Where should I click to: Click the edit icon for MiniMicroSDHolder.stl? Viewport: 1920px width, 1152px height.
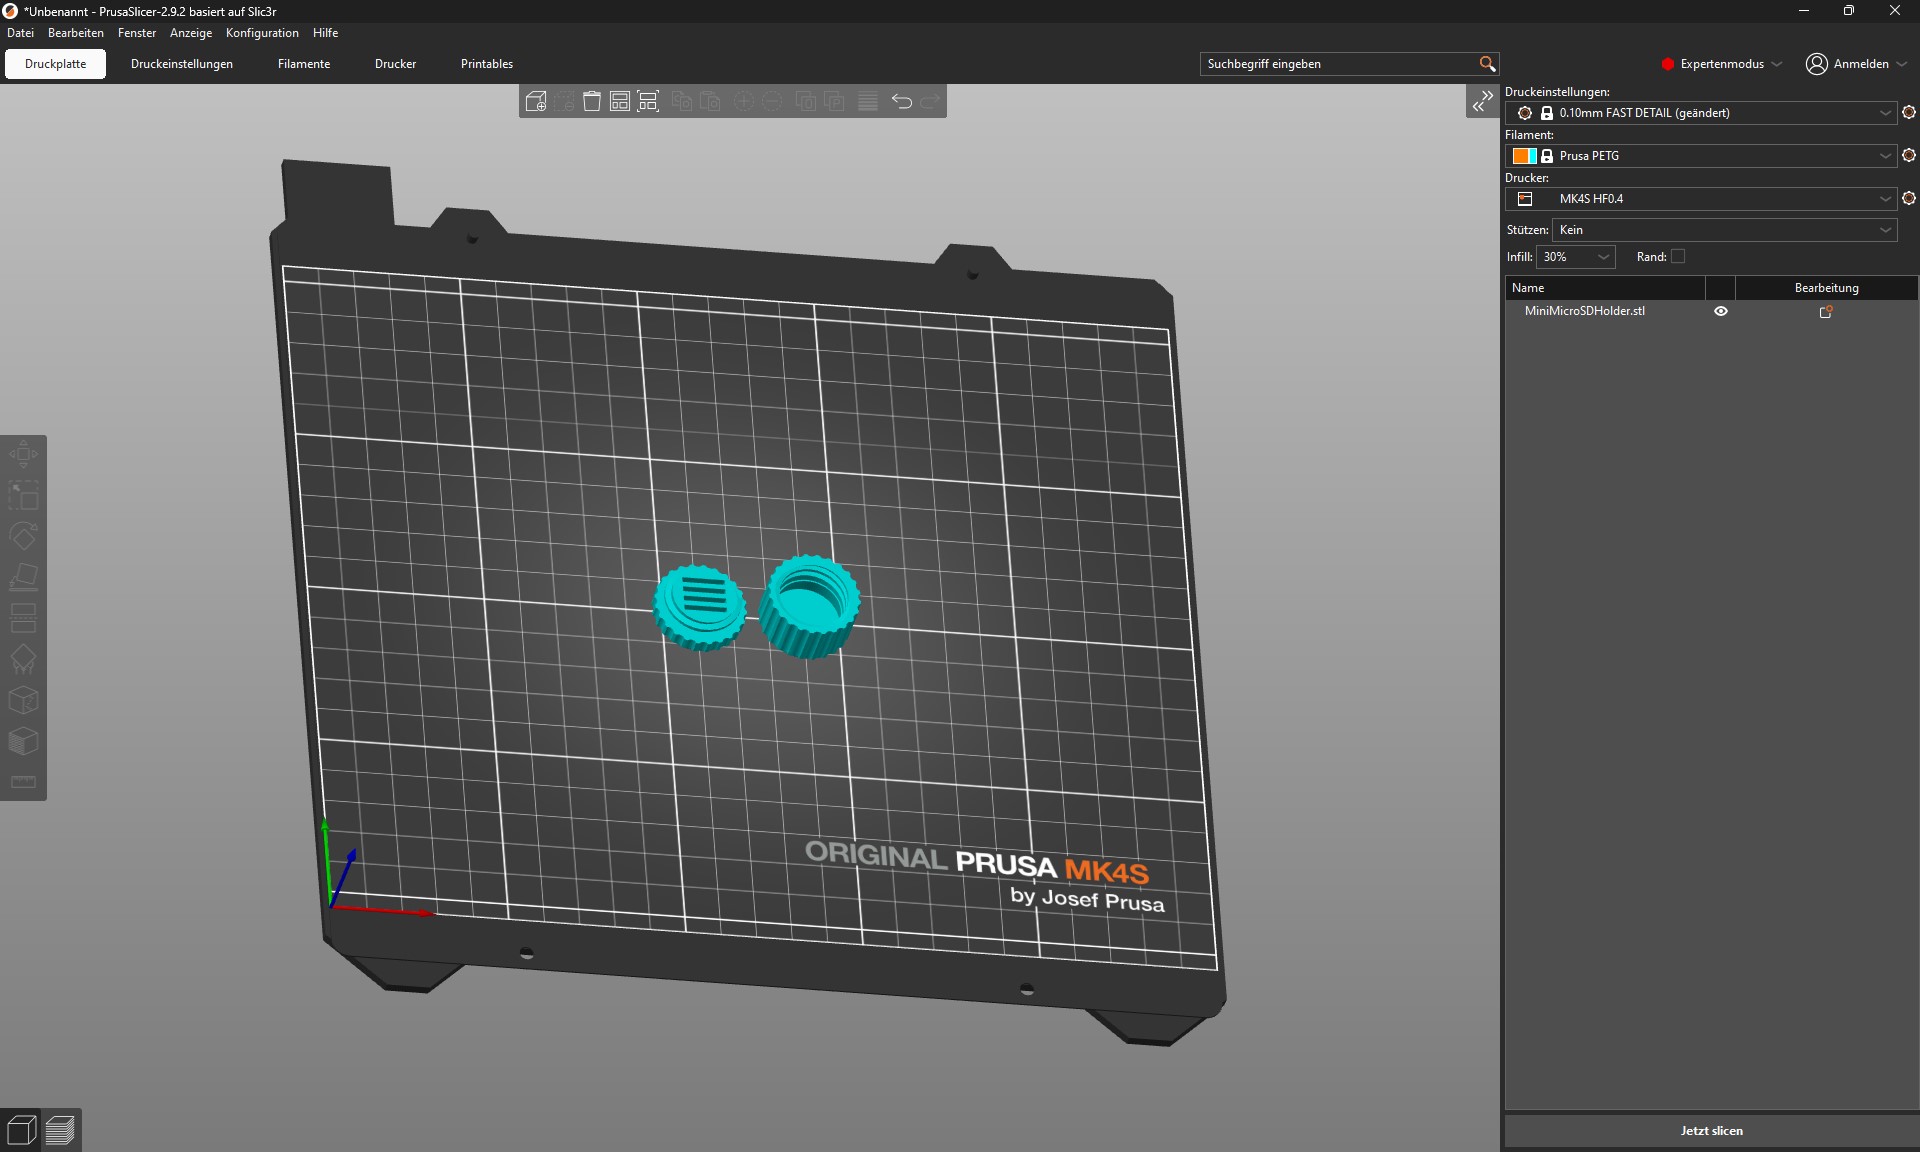[1826, 312]
